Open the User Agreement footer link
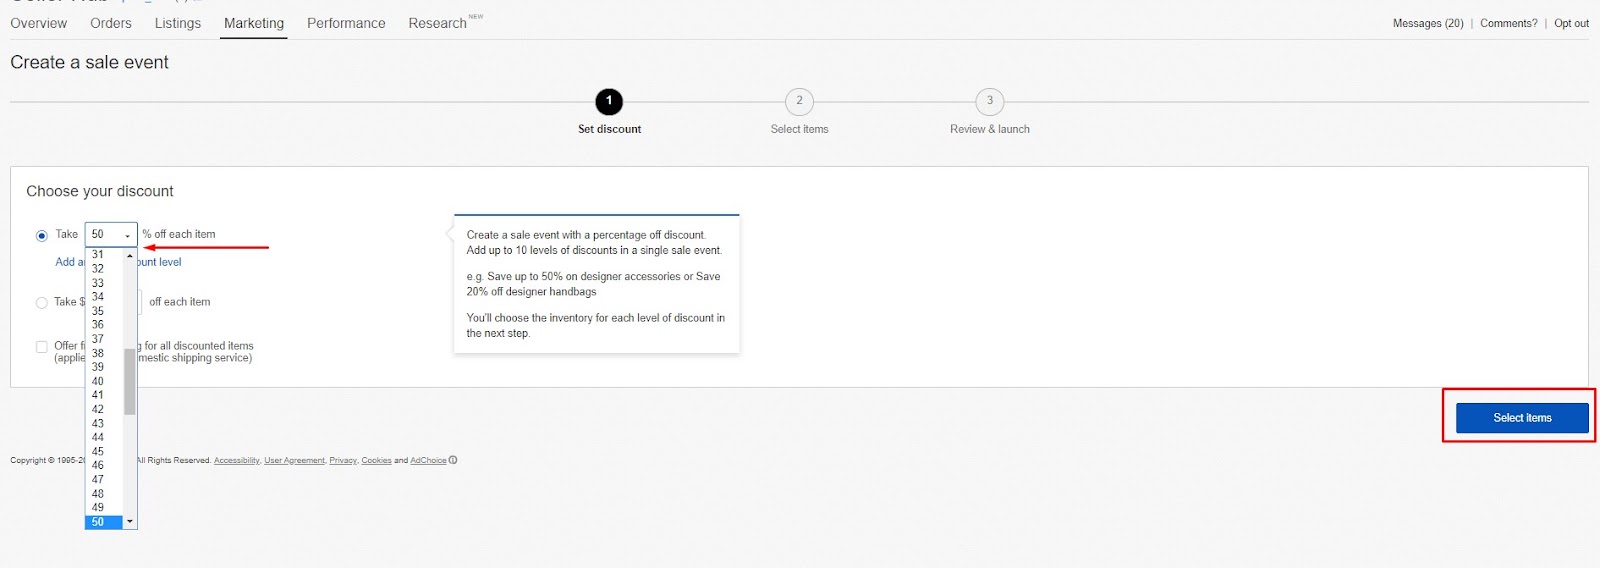The height and width of the screenshot is (568, 1600). pyautogui.click(x=294, y=461)
